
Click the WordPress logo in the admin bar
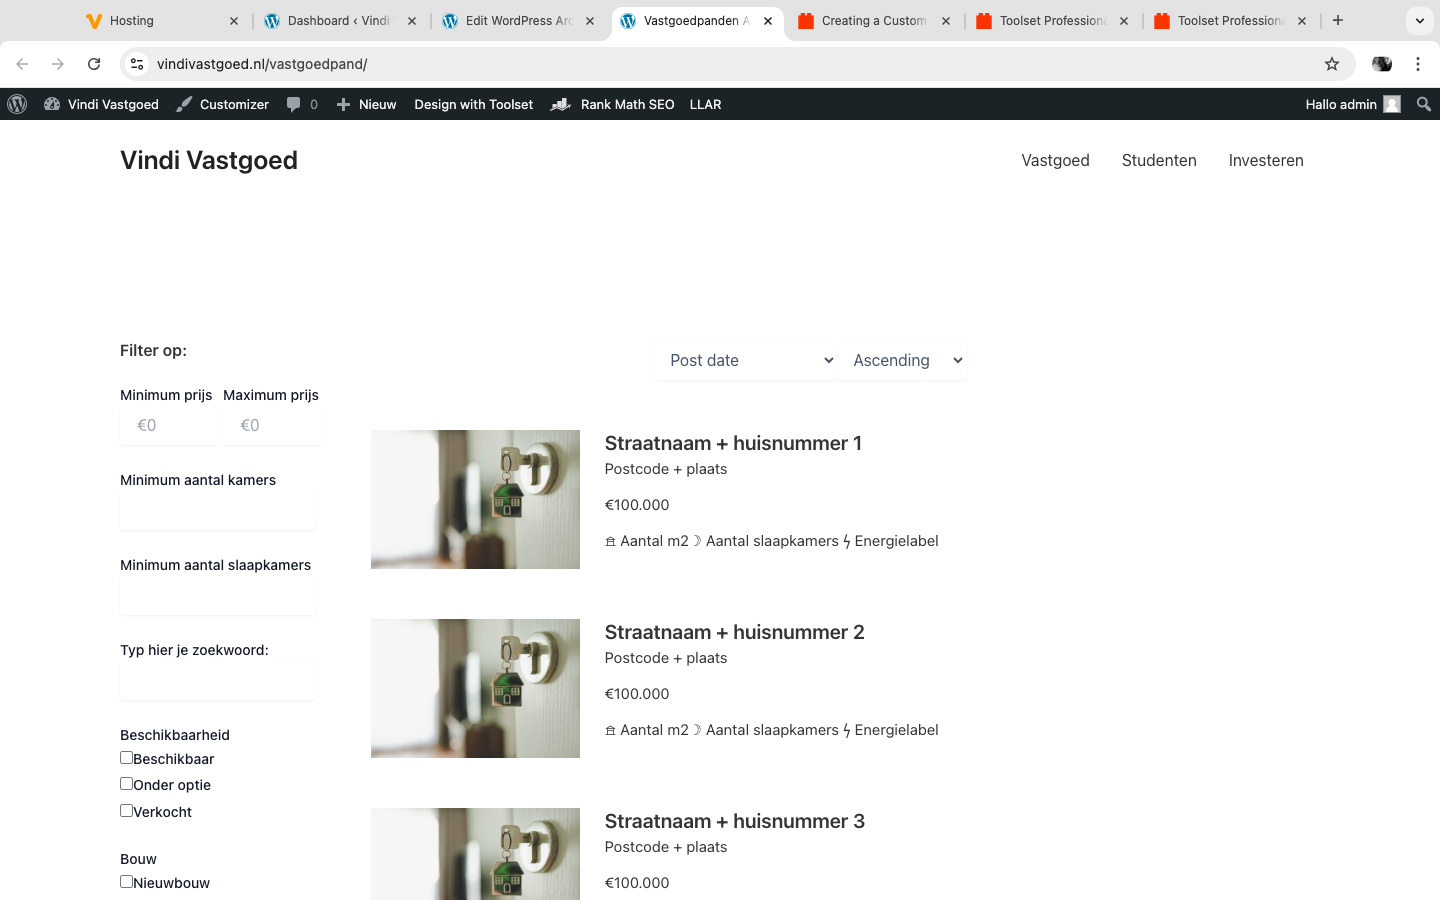click(x=17, y=104)
